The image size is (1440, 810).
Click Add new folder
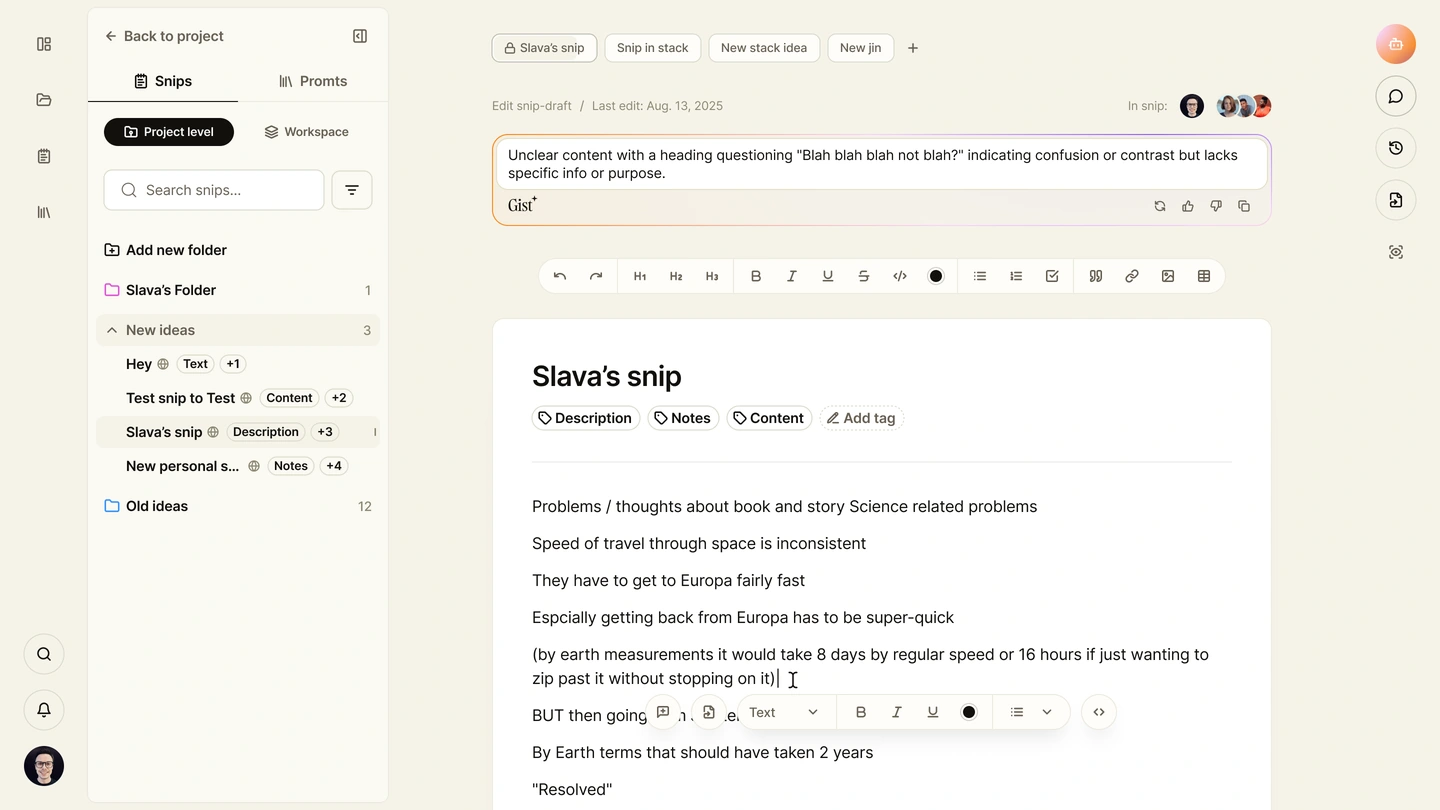point(166,250)
